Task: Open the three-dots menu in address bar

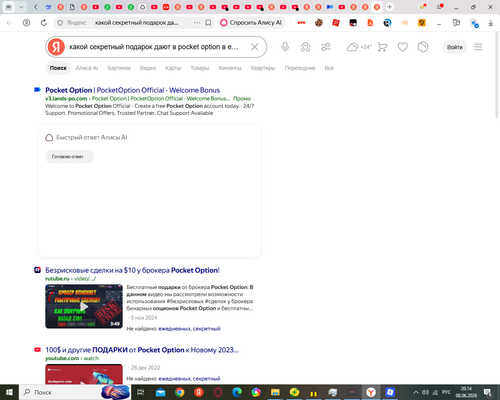Action: [197, 23]
